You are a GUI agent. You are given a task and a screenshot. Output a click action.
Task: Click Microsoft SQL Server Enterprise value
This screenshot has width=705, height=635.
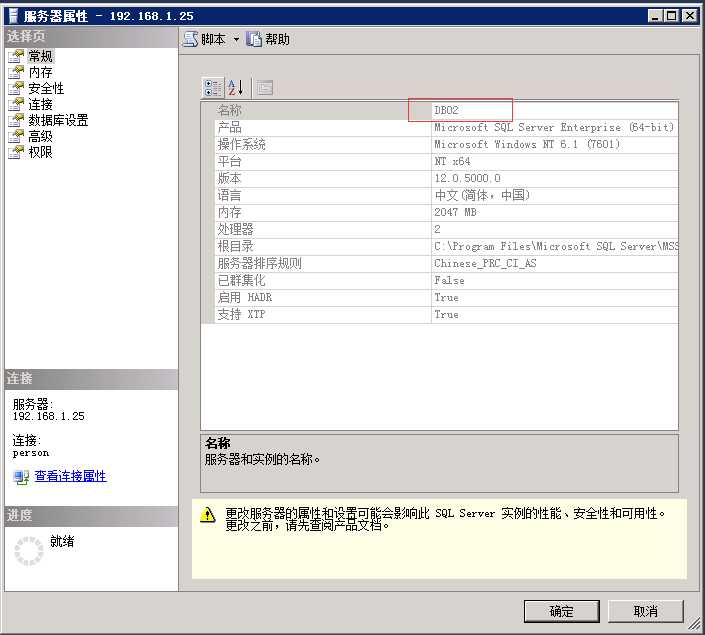554,128
